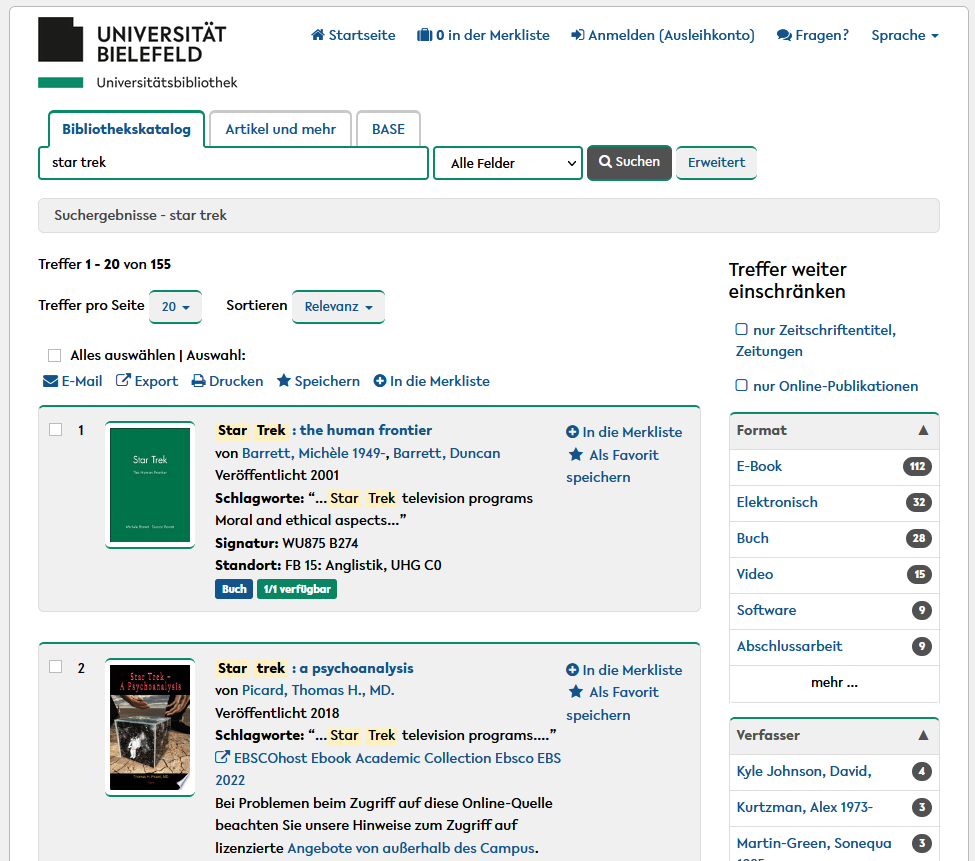The image size is (975, 861).
Task: Click plus icon for 'the human frontier' Merkliste
Action: coord(573,431)
